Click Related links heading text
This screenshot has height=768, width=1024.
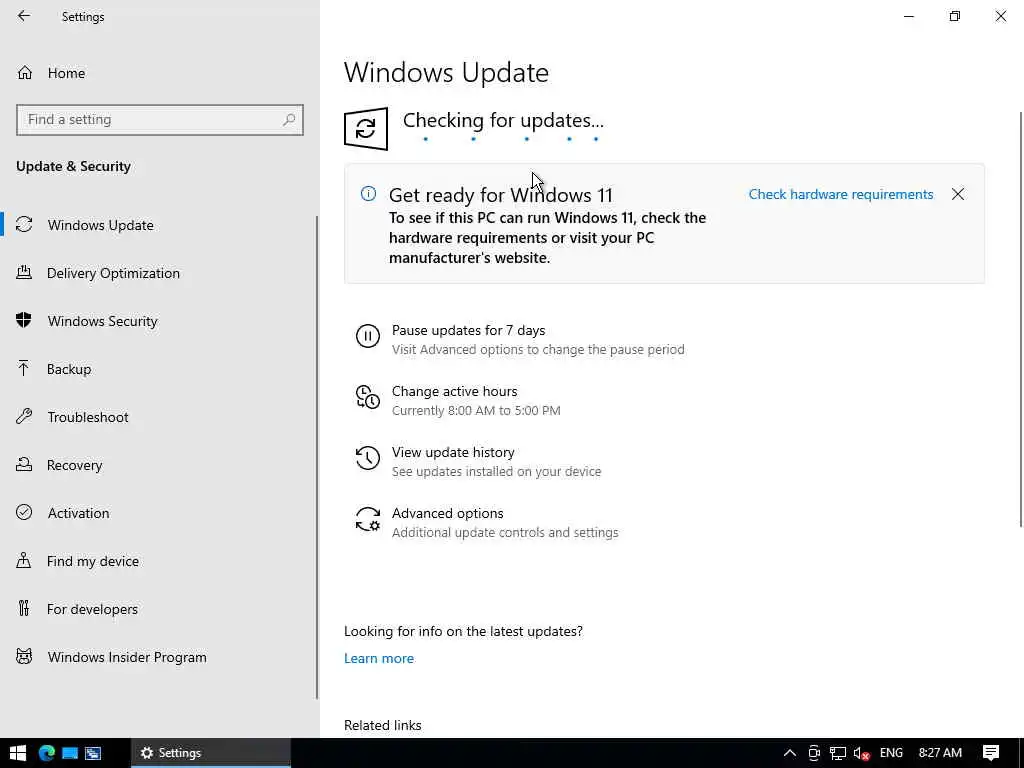(383, 726)
